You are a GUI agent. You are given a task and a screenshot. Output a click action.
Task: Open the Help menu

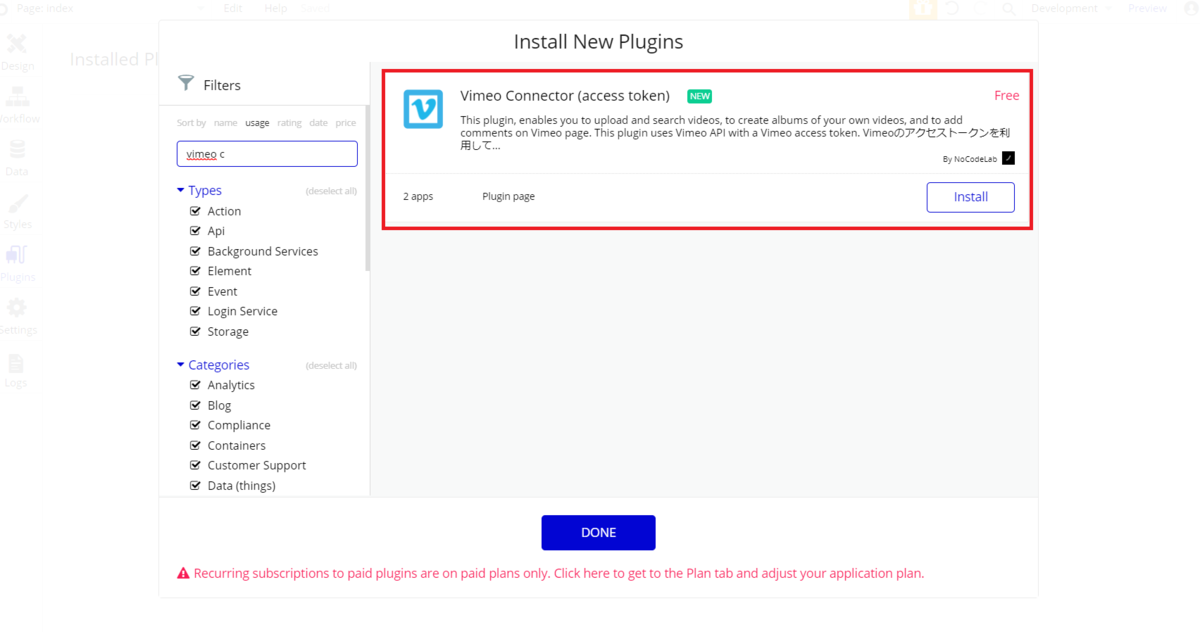(275, 8)
